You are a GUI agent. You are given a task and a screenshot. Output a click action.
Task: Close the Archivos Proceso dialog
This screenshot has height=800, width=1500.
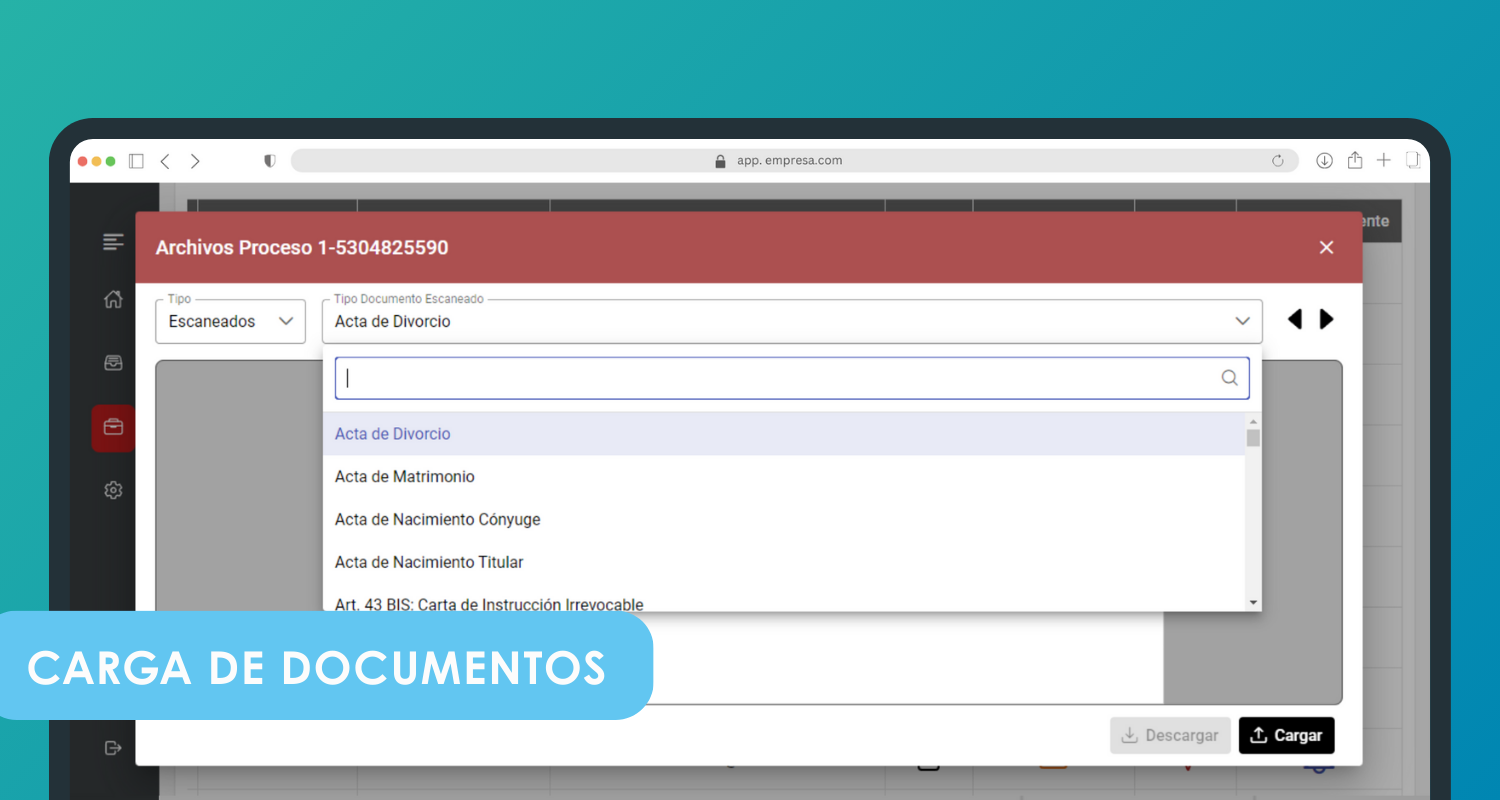(x=1326, y=247)
